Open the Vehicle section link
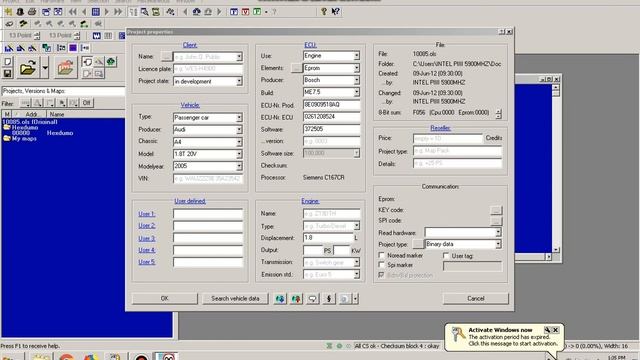This screenshot has width=640, height=360. point(190,105)
